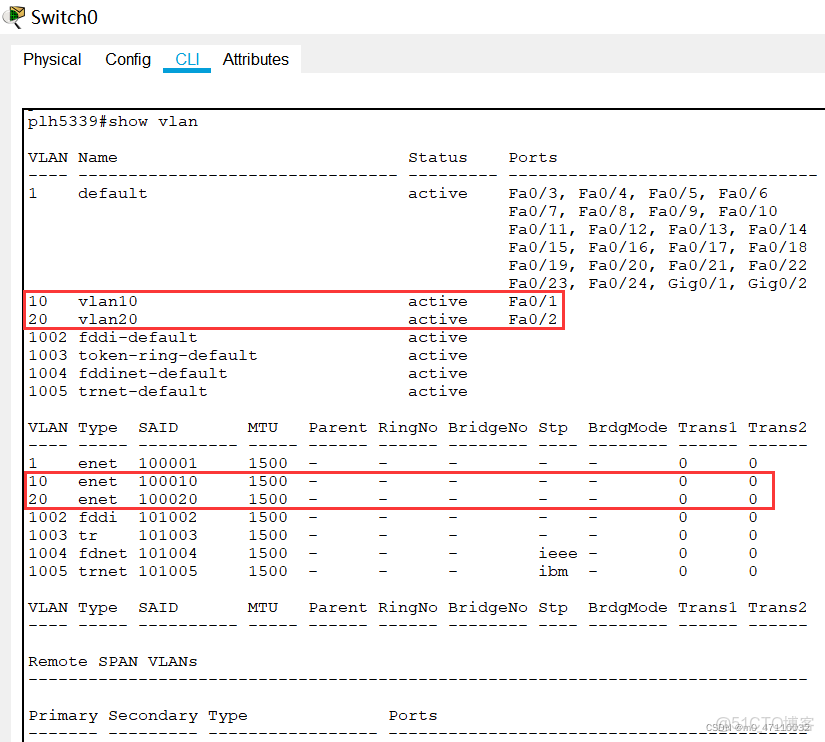Click port 'Fa0/2' in vlan20 row

532,319
